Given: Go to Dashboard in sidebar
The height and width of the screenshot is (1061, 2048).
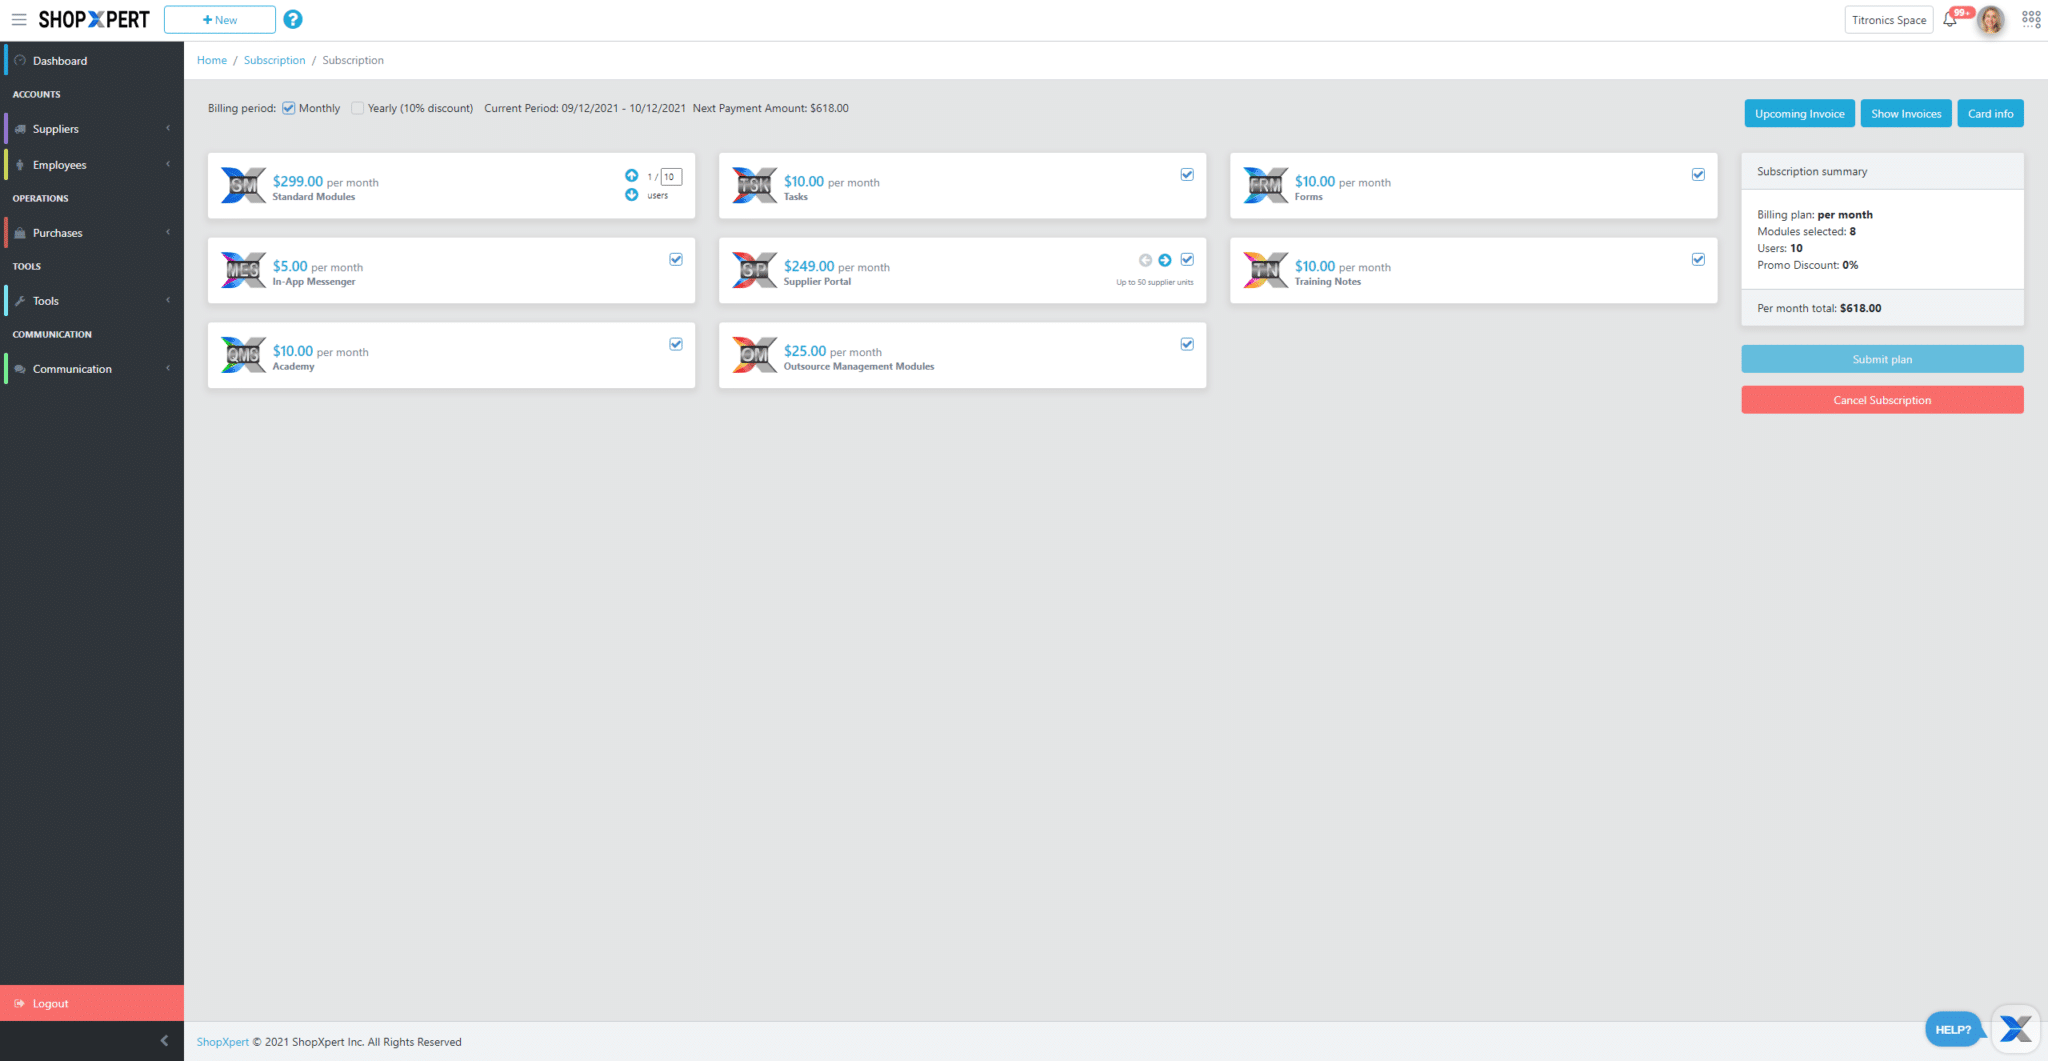Looking at the screenshot, I should (60, 61).
